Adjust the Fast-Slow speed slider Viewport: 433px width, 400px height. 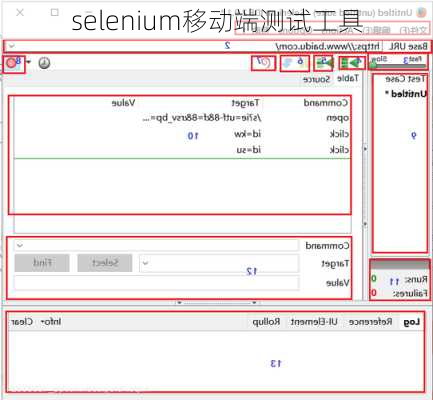(x=398, y=66)
